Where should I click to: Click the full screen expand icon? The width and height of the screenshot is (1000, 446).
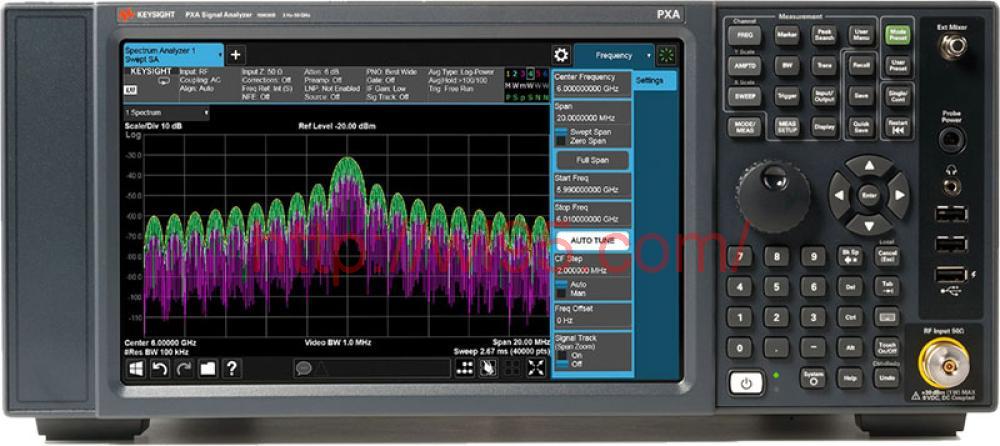point(536,368)
